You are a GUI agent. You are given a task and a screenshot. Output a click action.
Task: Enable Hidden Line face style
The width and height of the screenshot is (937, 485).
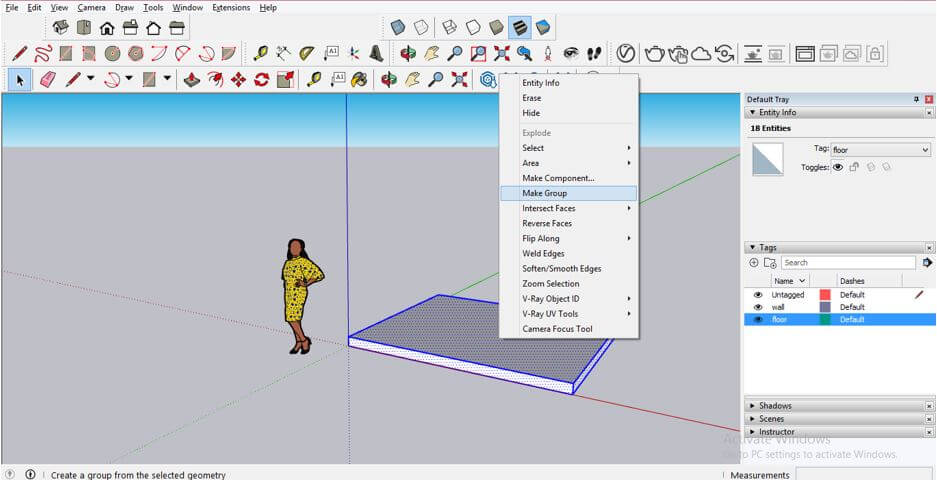pyautogui.click(x=473, y=27)
